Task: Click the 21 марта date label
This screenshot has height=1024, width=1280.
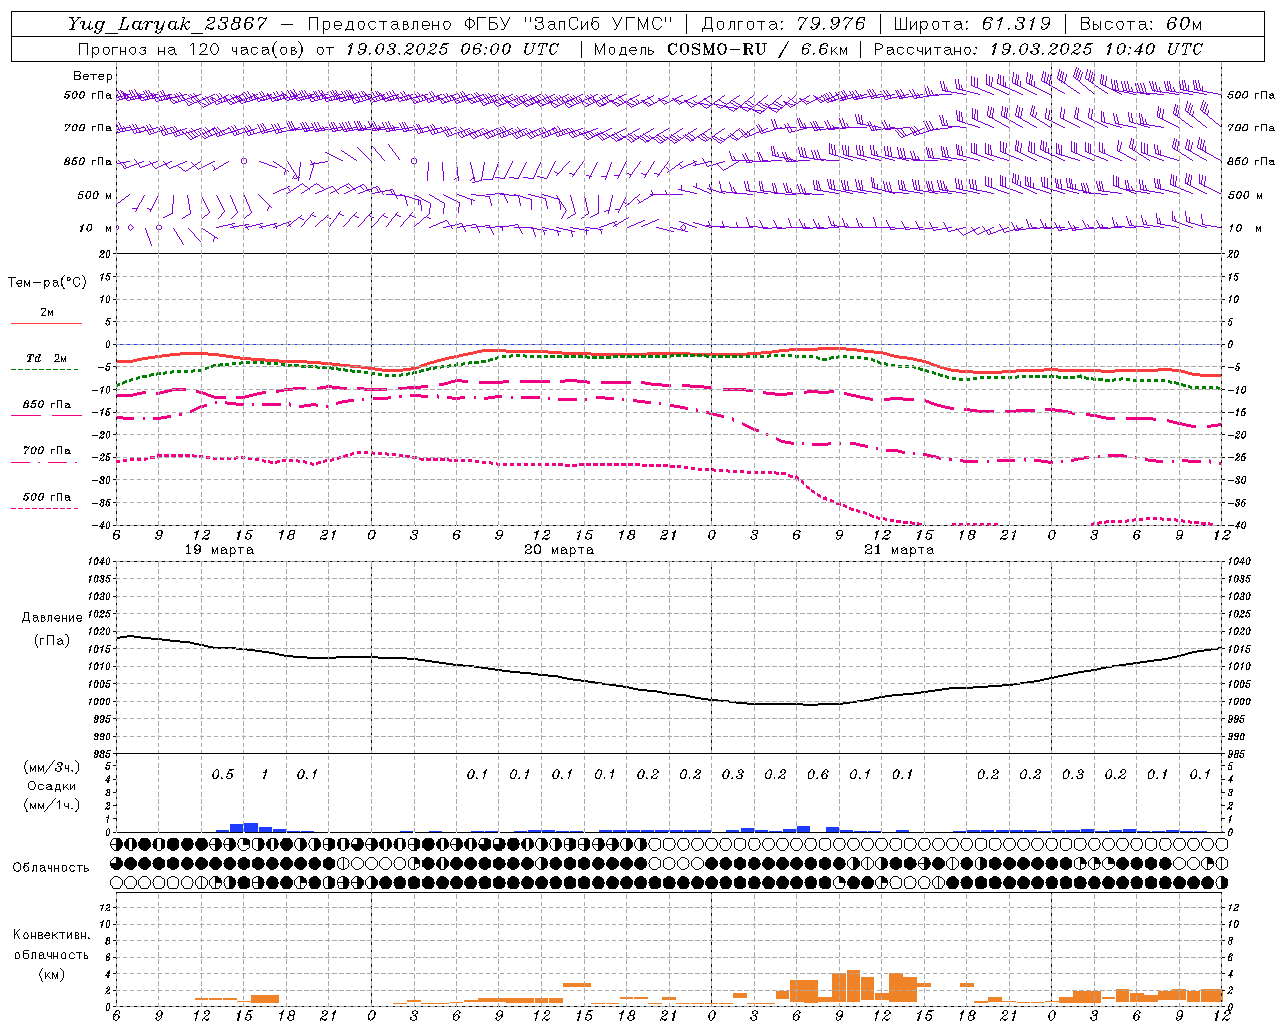Action: [899, 550]
